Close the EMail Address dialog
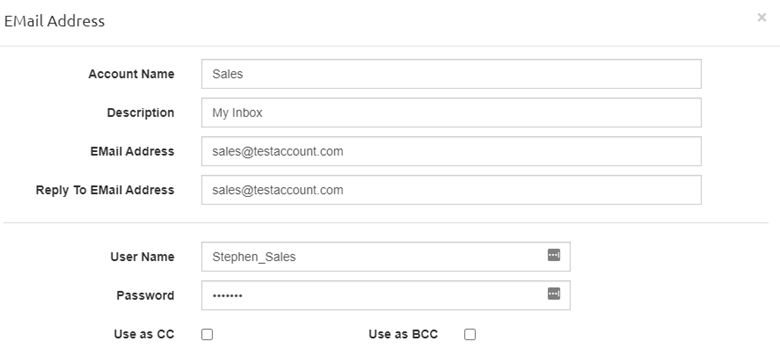780x363 pixels. (762, 18)
